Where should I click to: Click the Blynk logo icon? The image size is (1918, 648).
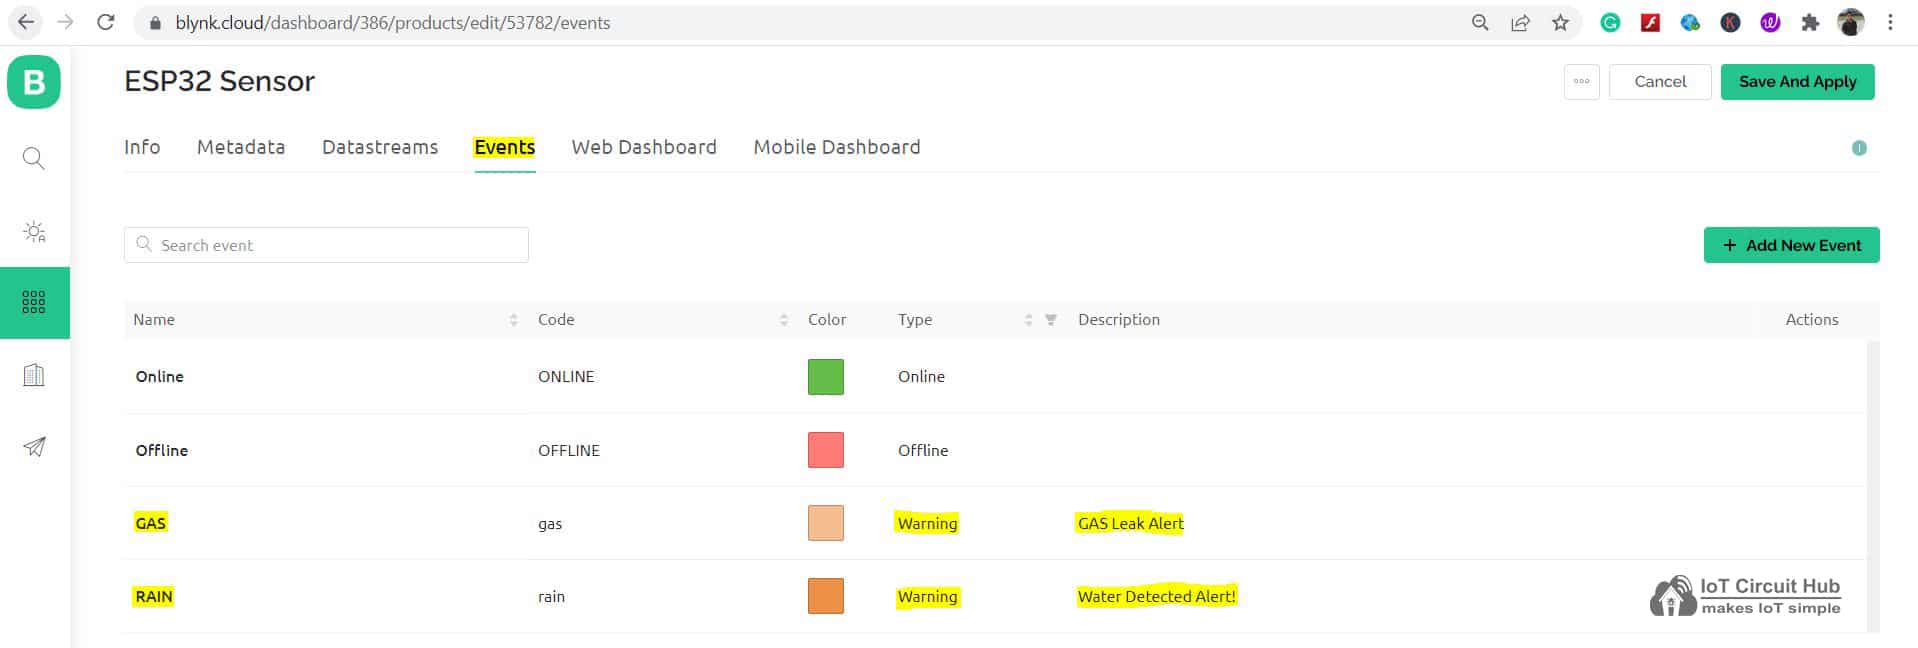pyautogui.click(x=34, y=82)
